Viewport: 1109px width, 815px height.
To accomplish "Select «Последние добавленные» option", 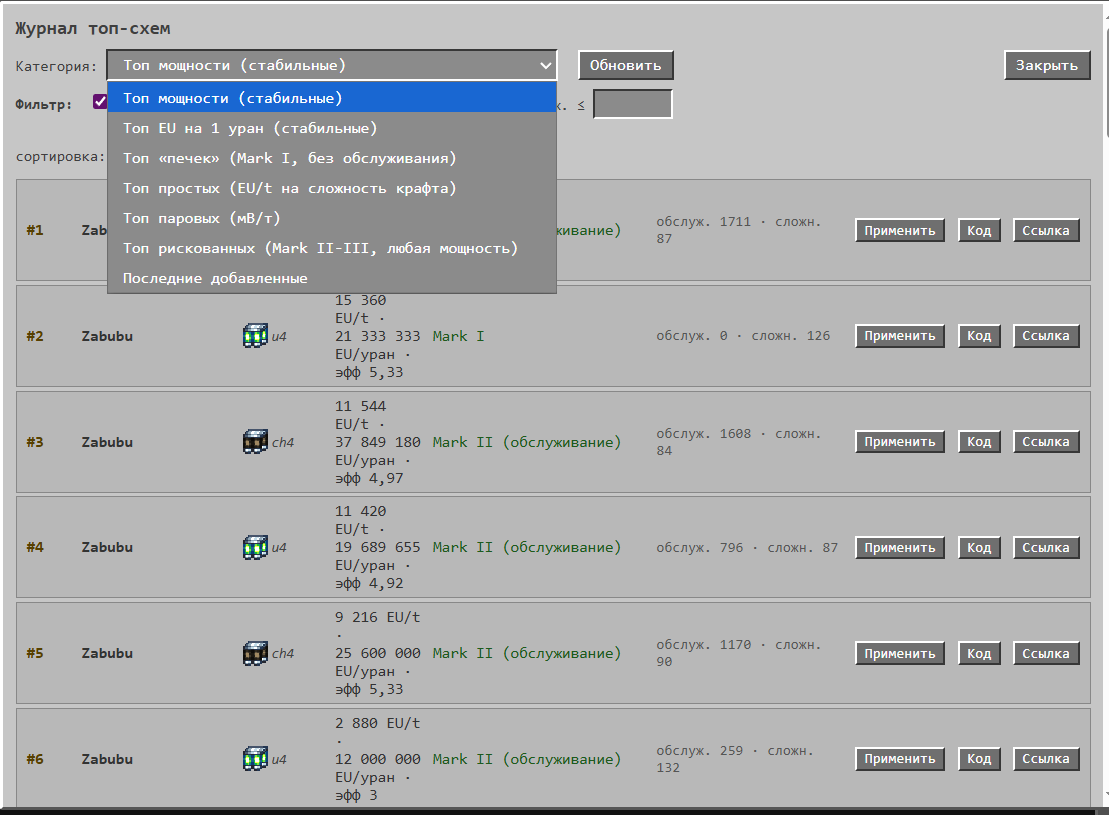I will pyautogui.click(x=332, y=278).
